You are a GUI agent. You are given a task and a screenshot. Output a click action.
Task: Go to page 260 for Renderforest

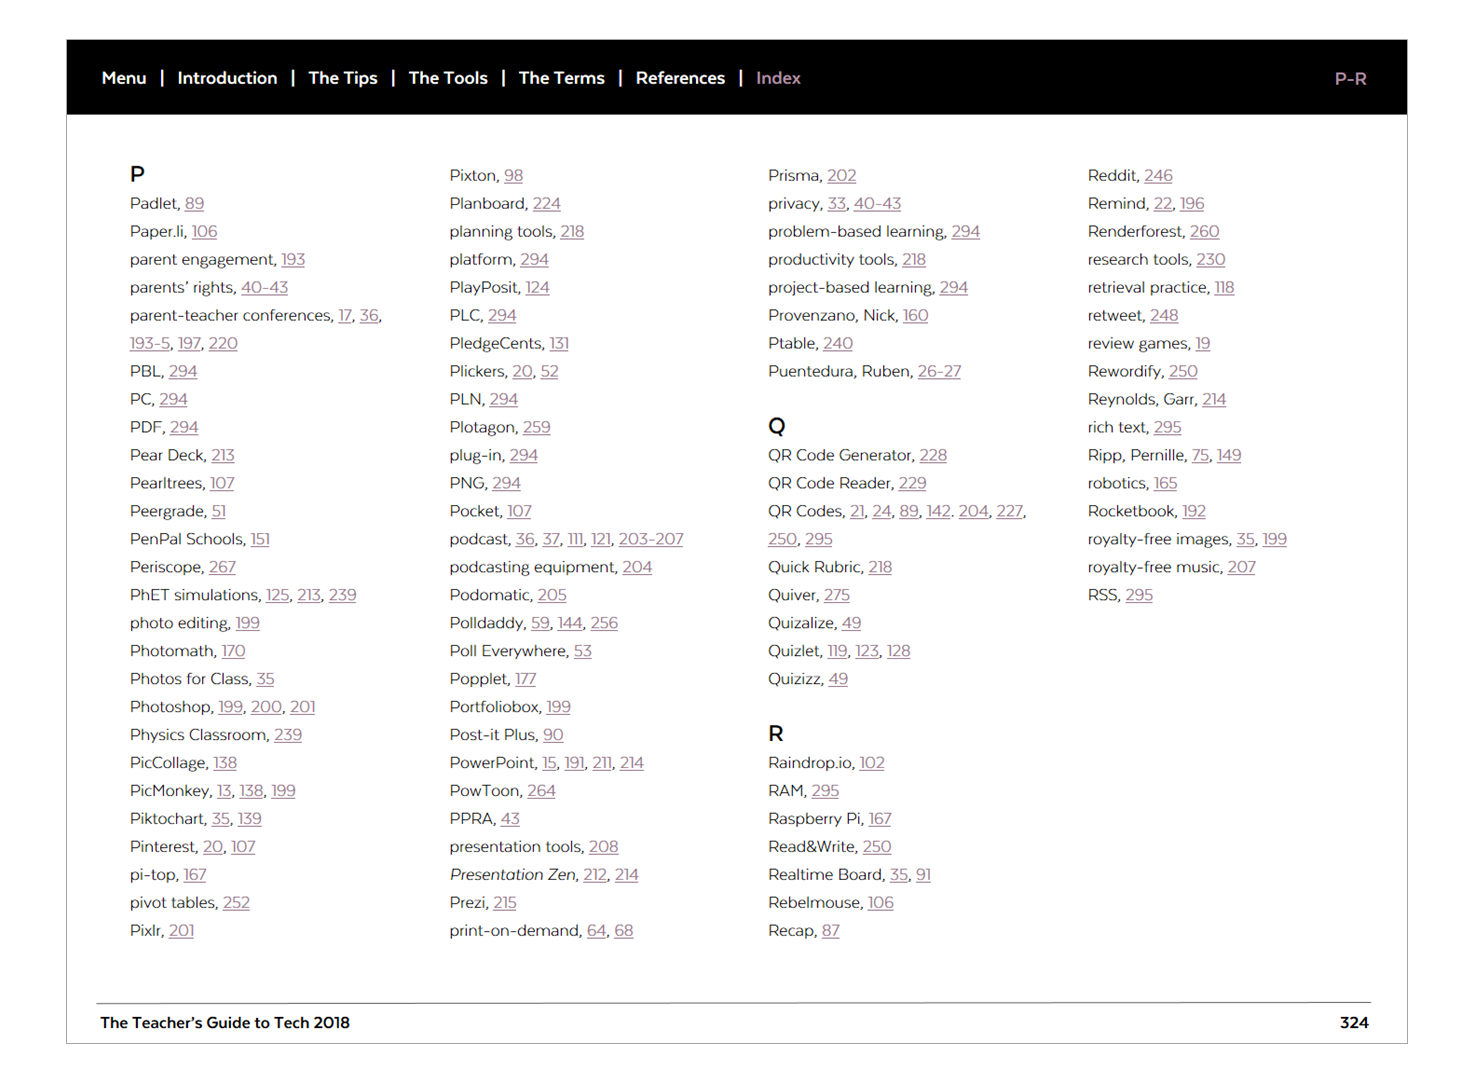click(1204, 231)
